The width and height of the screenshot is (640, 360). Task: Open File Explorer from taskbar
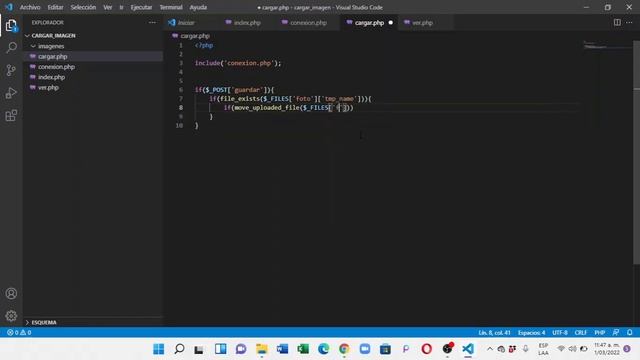(x=262, y=349)
